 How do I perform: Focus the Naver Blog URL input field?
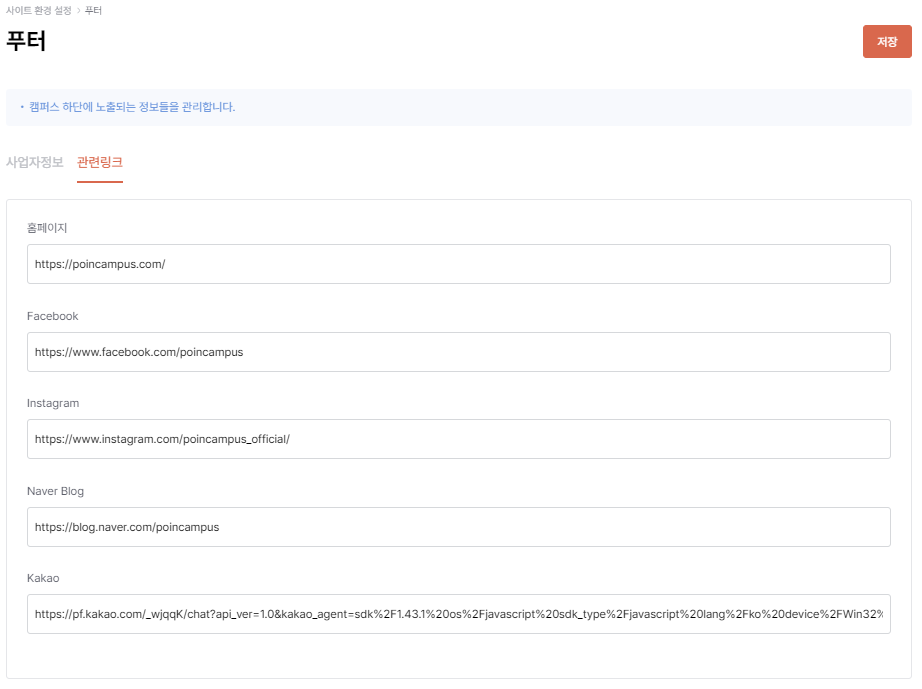pyautogui.click(x=459, y=527)
